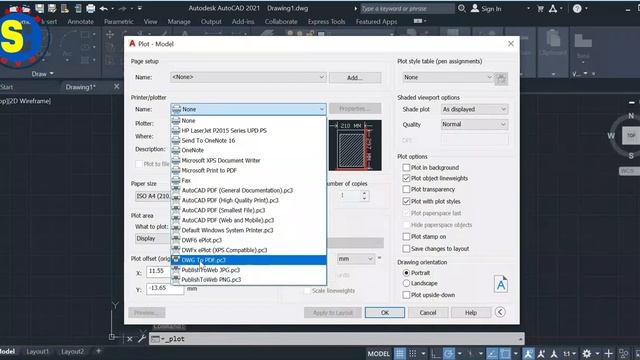Expand the Draw panel dropdown on ribbon

pos(42,74)
